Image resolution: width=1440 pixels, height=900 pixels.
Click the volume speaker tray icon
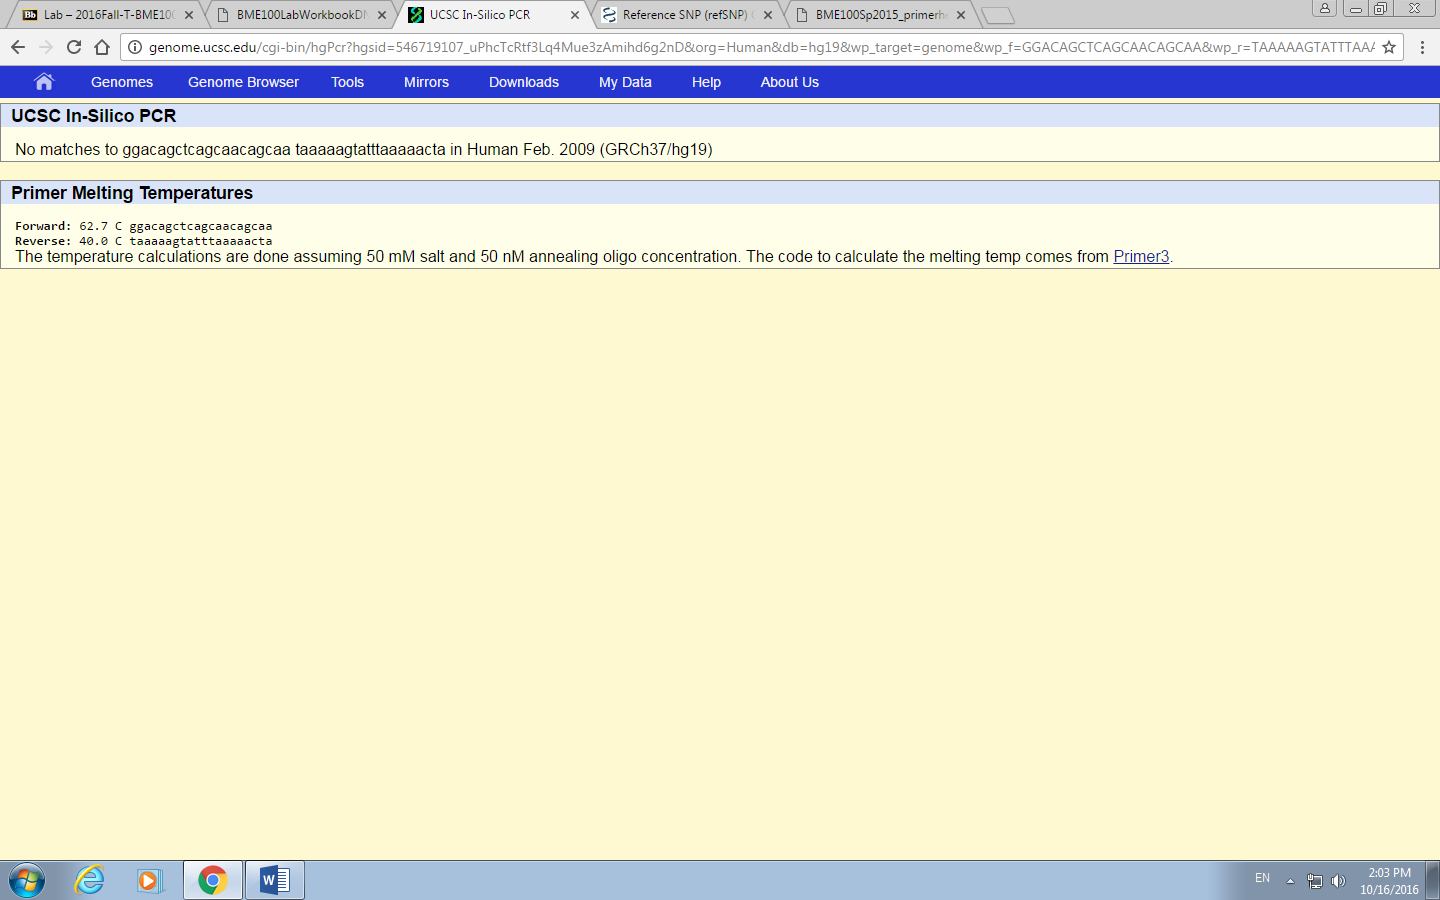click(x=1338, y=881)
